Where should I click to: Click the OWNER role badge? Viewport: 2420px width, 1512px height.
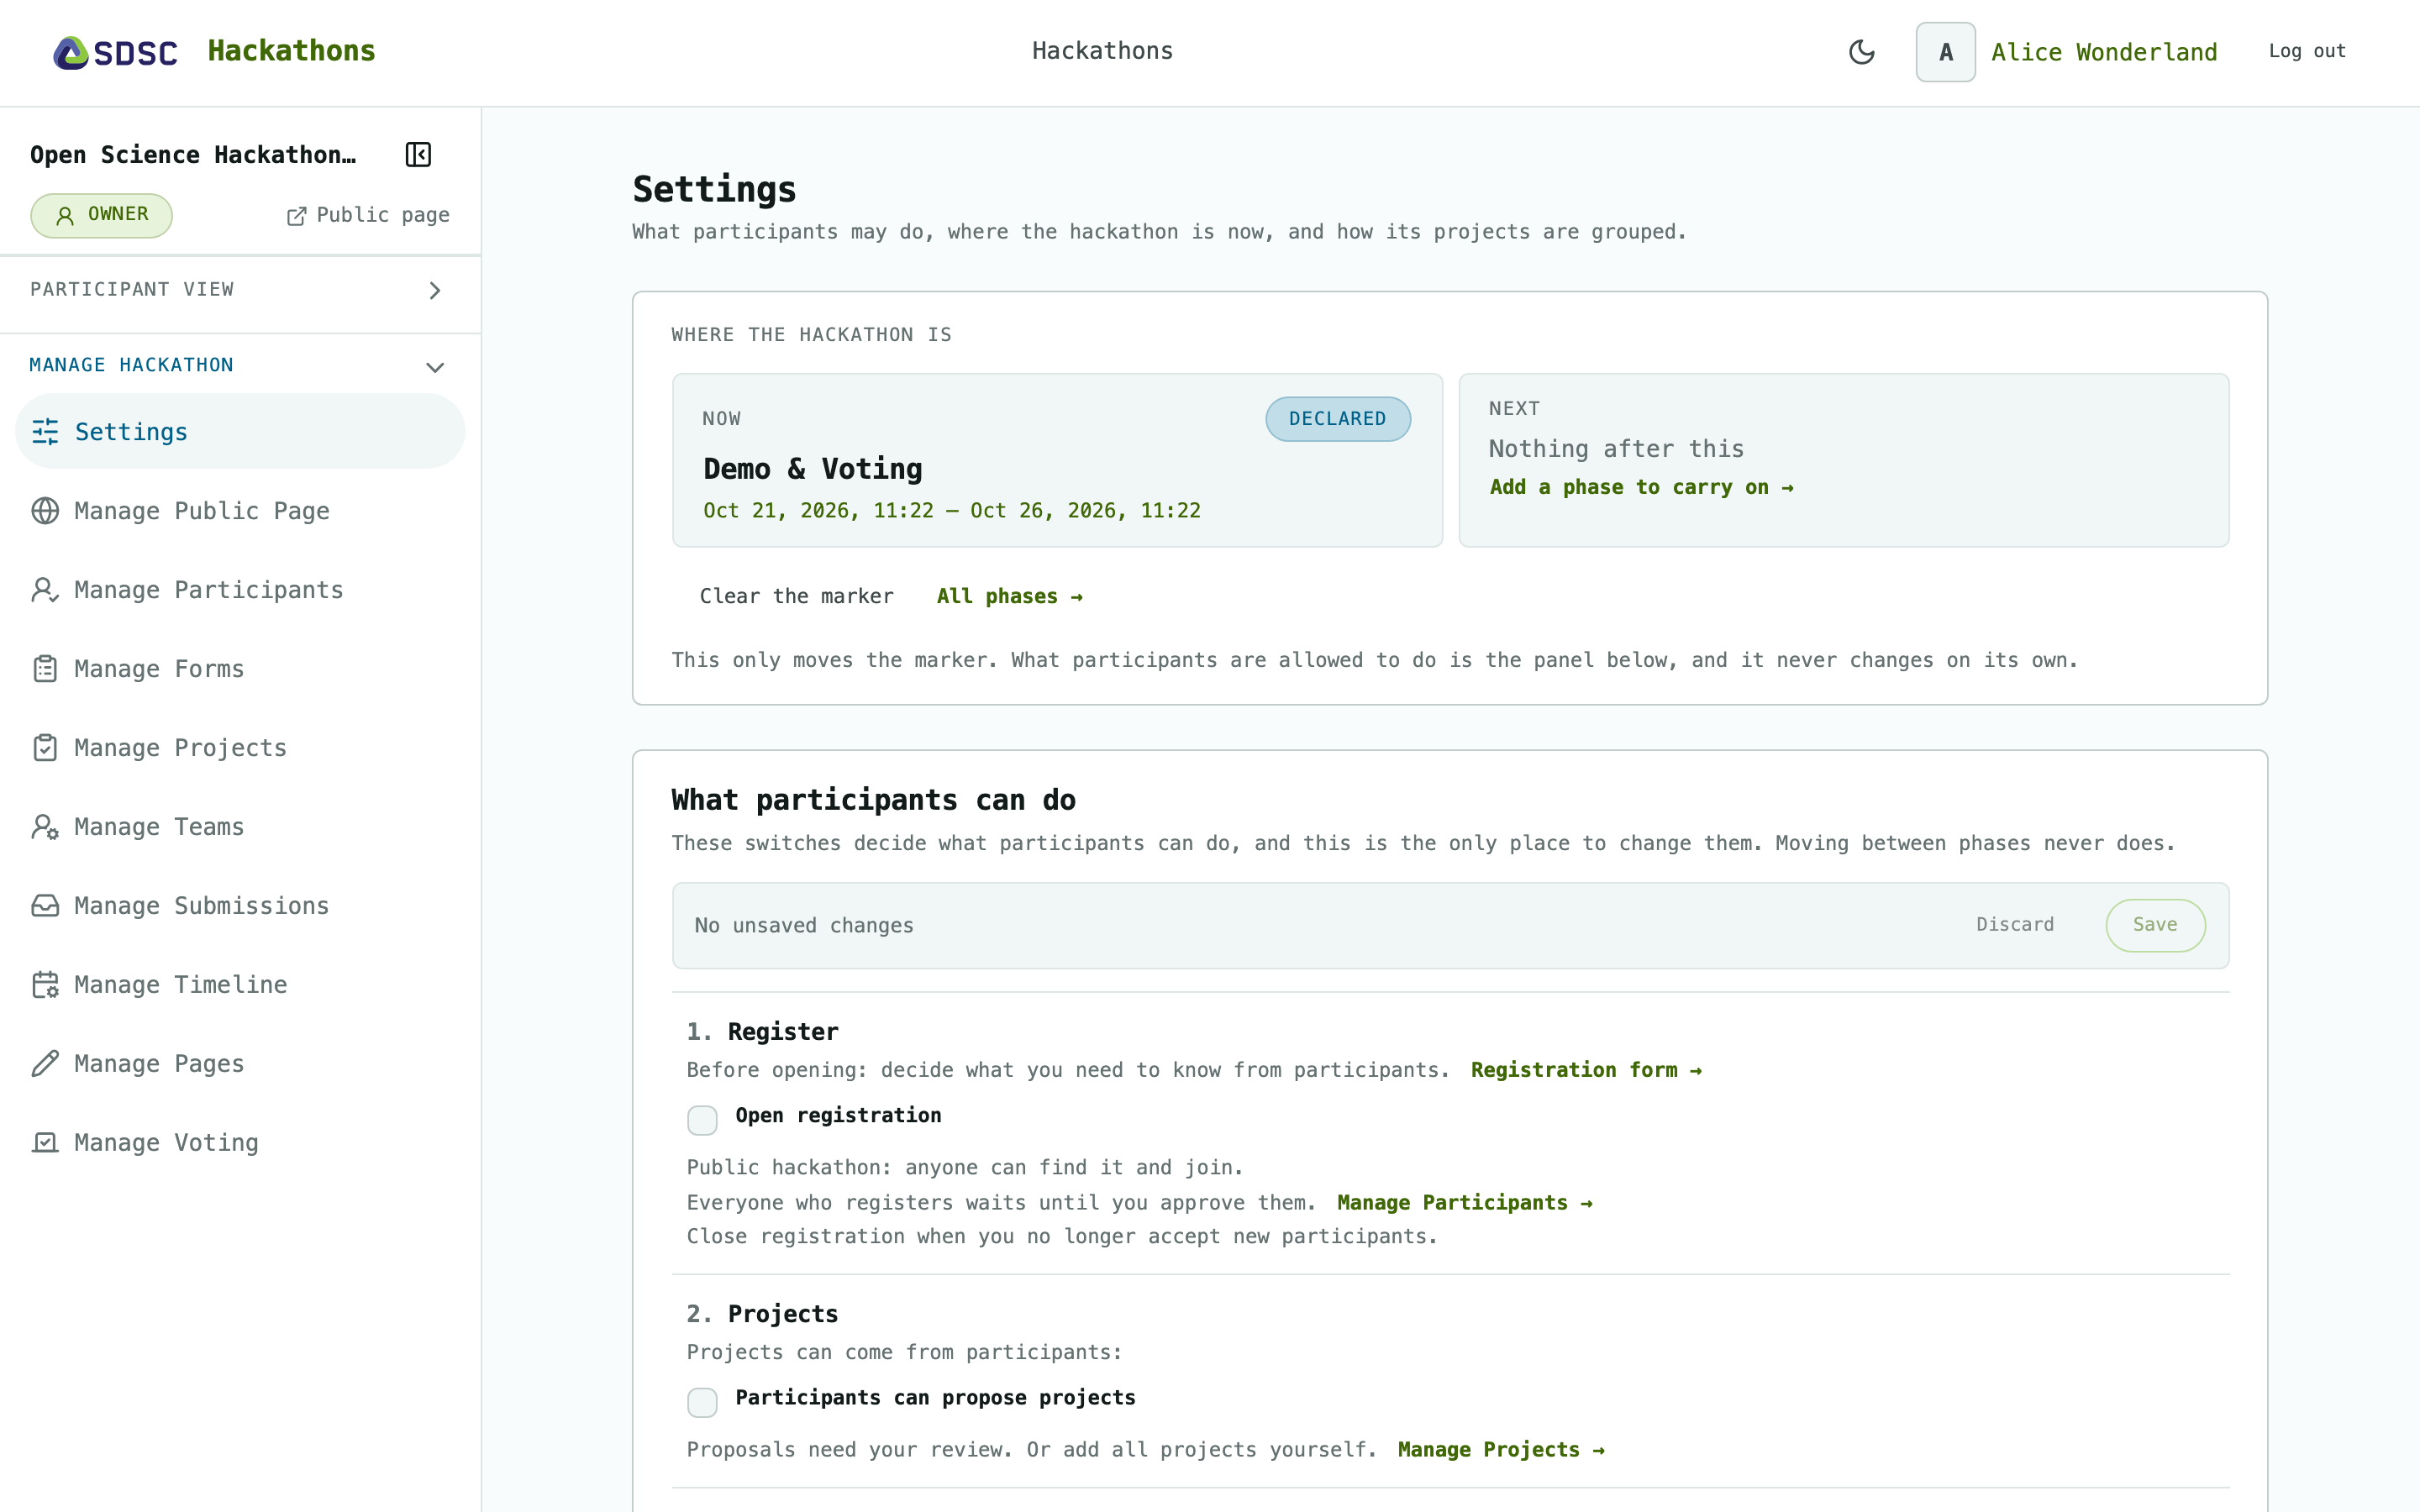click(101, 215)
